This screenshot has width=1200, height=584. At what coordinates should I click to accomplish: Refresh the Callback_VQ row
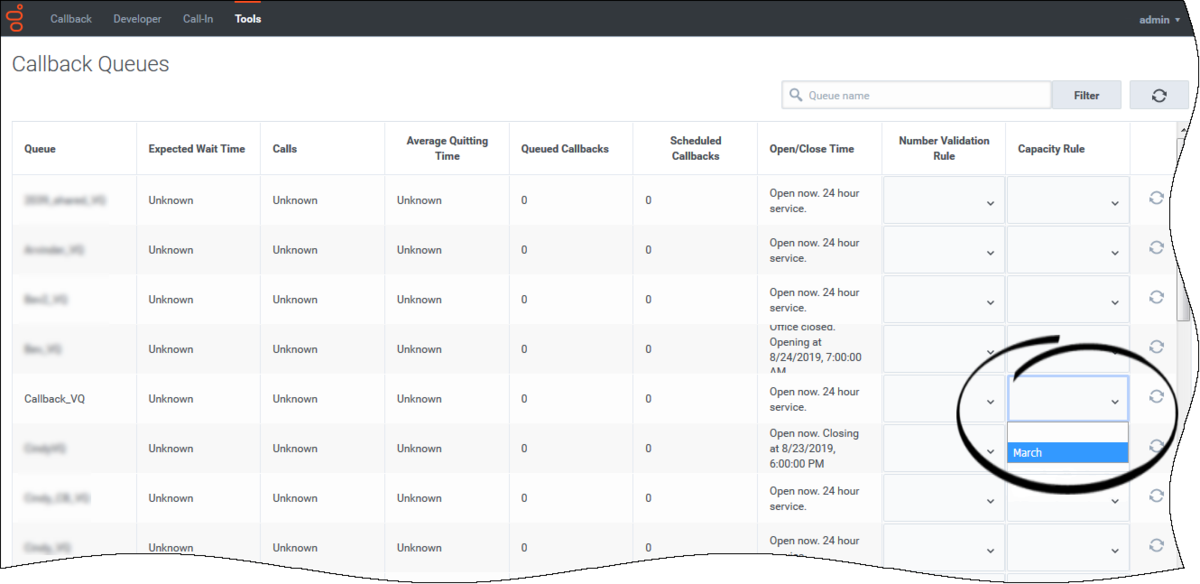pyautogui.click(x=1156, y=396)
